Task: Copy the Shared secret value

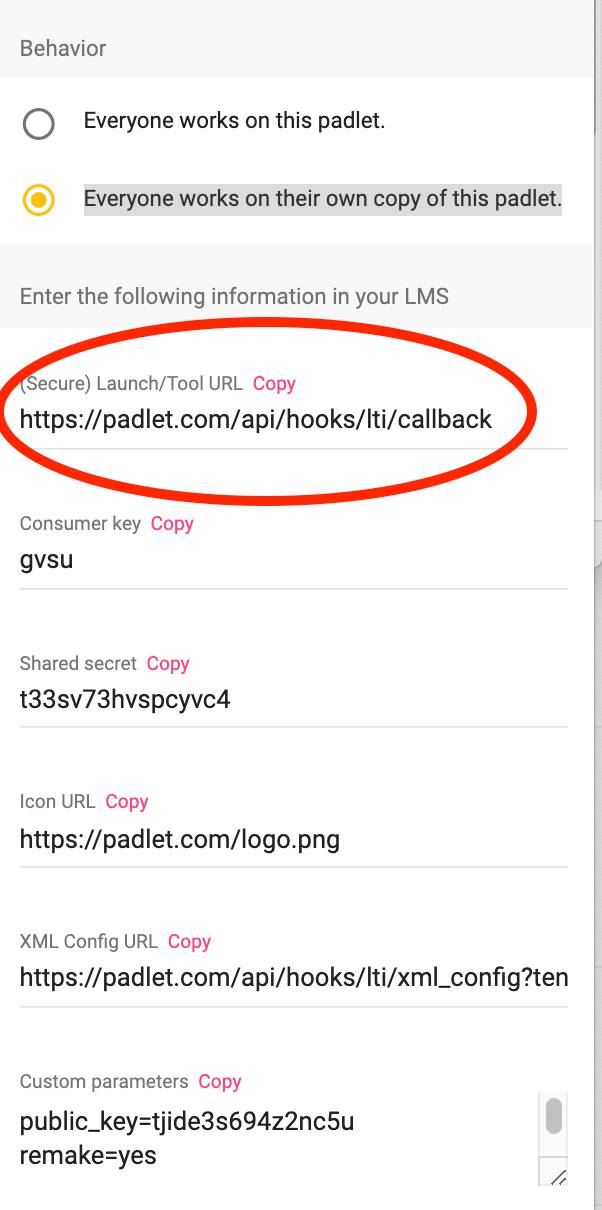Action: coord(168,663)
